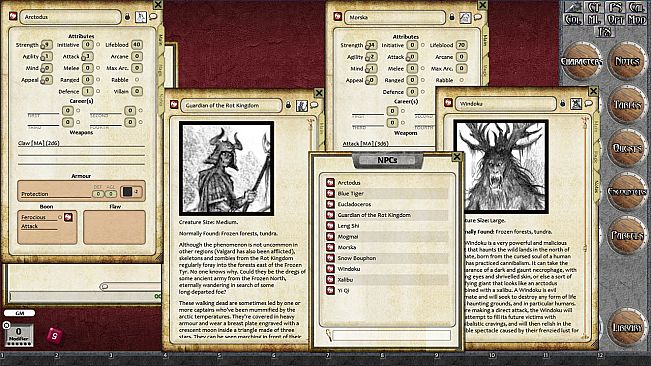Click link icon beside Leng Shi in NPCs list
Image resolution: width=651 pixels, height=366 pixels.
[x=330, y=226]
